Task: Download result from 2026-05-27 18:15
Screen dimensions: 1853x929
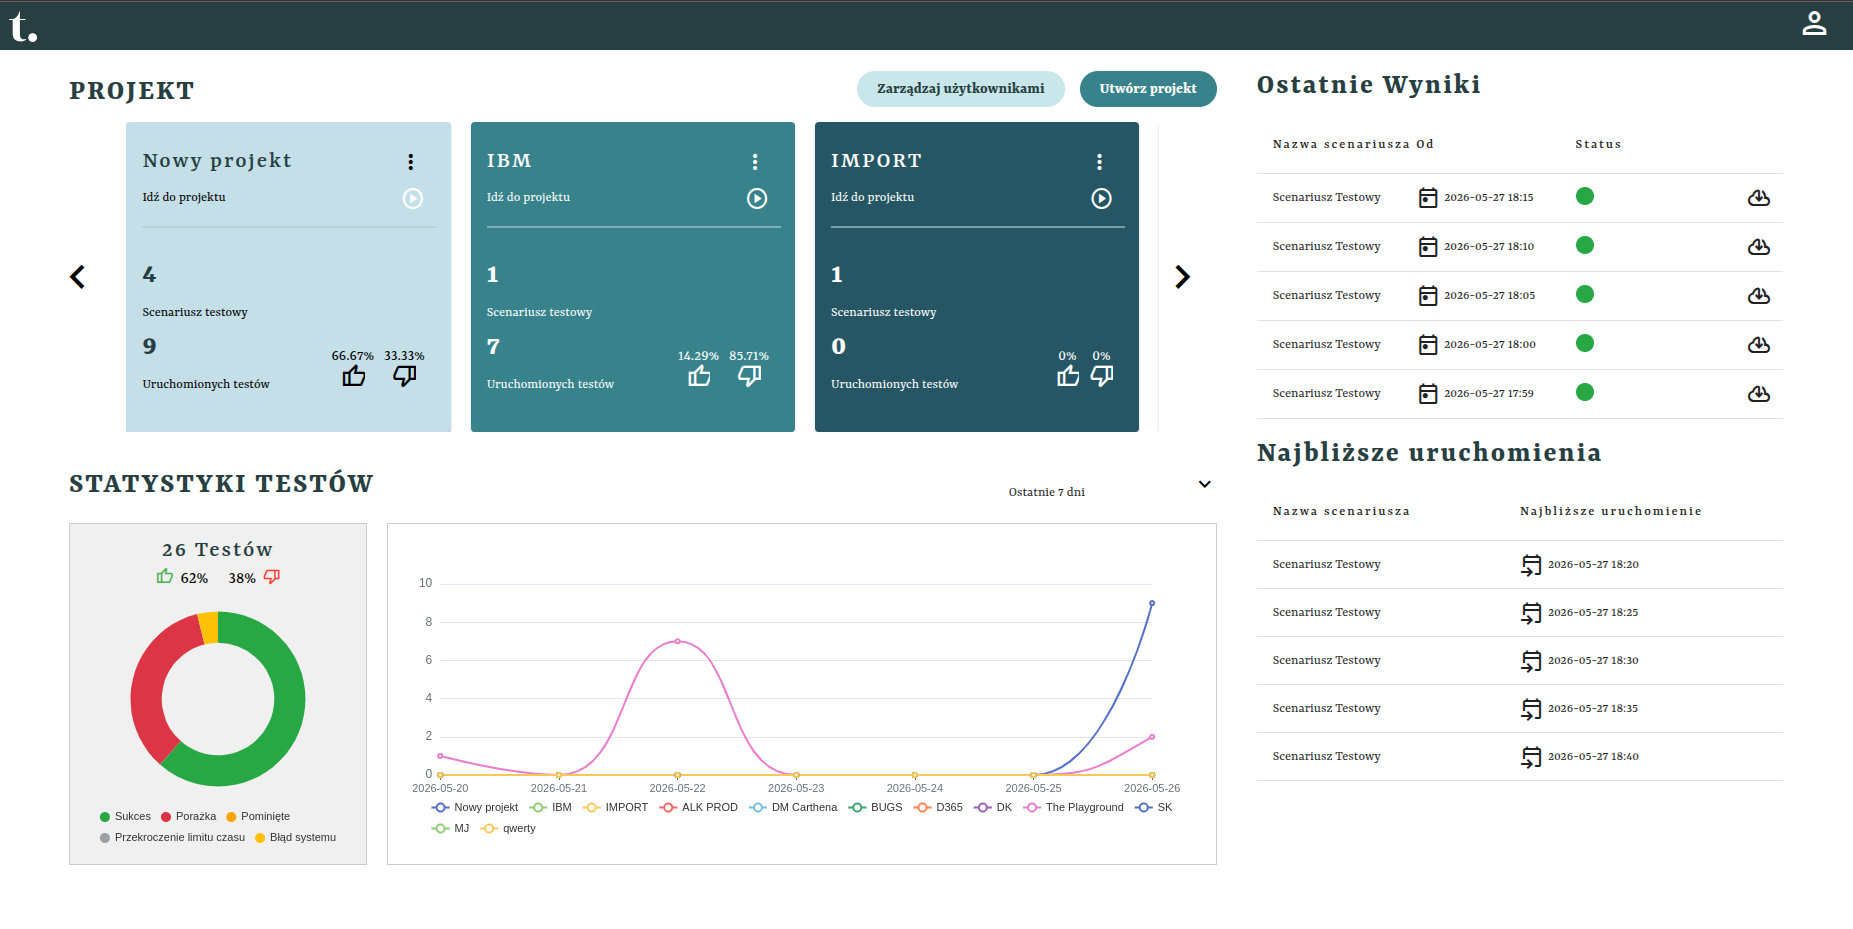Action: click(x=1758, y=198)
